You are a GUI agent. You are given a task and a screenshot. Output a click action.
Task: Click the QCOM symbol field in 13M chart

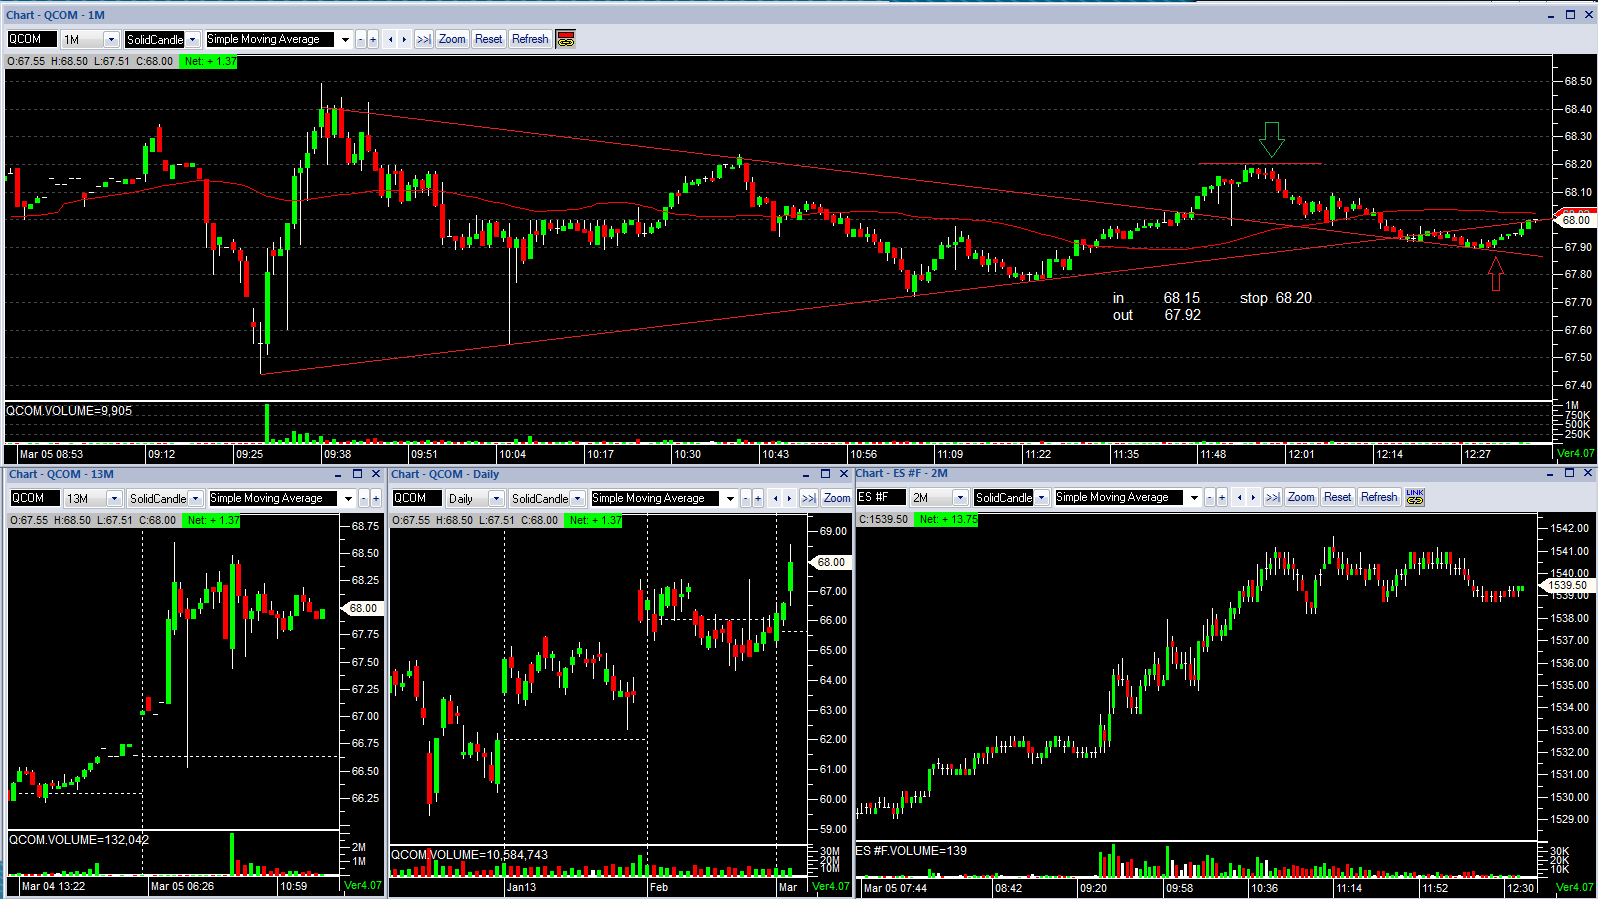pyautogui.click(x=35, y=498)
